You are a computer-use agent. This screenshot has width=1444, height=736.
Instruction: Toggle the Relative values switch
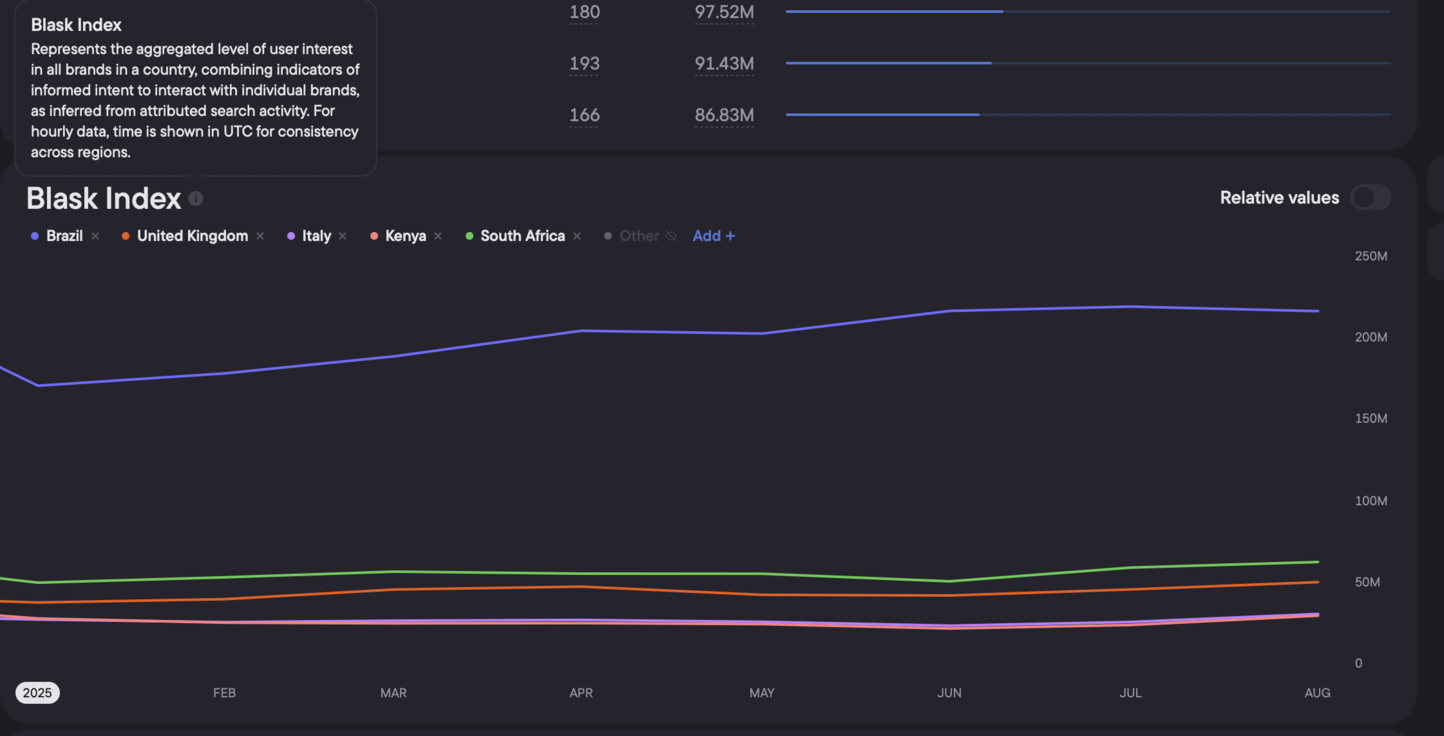(x=1369, y=198)
